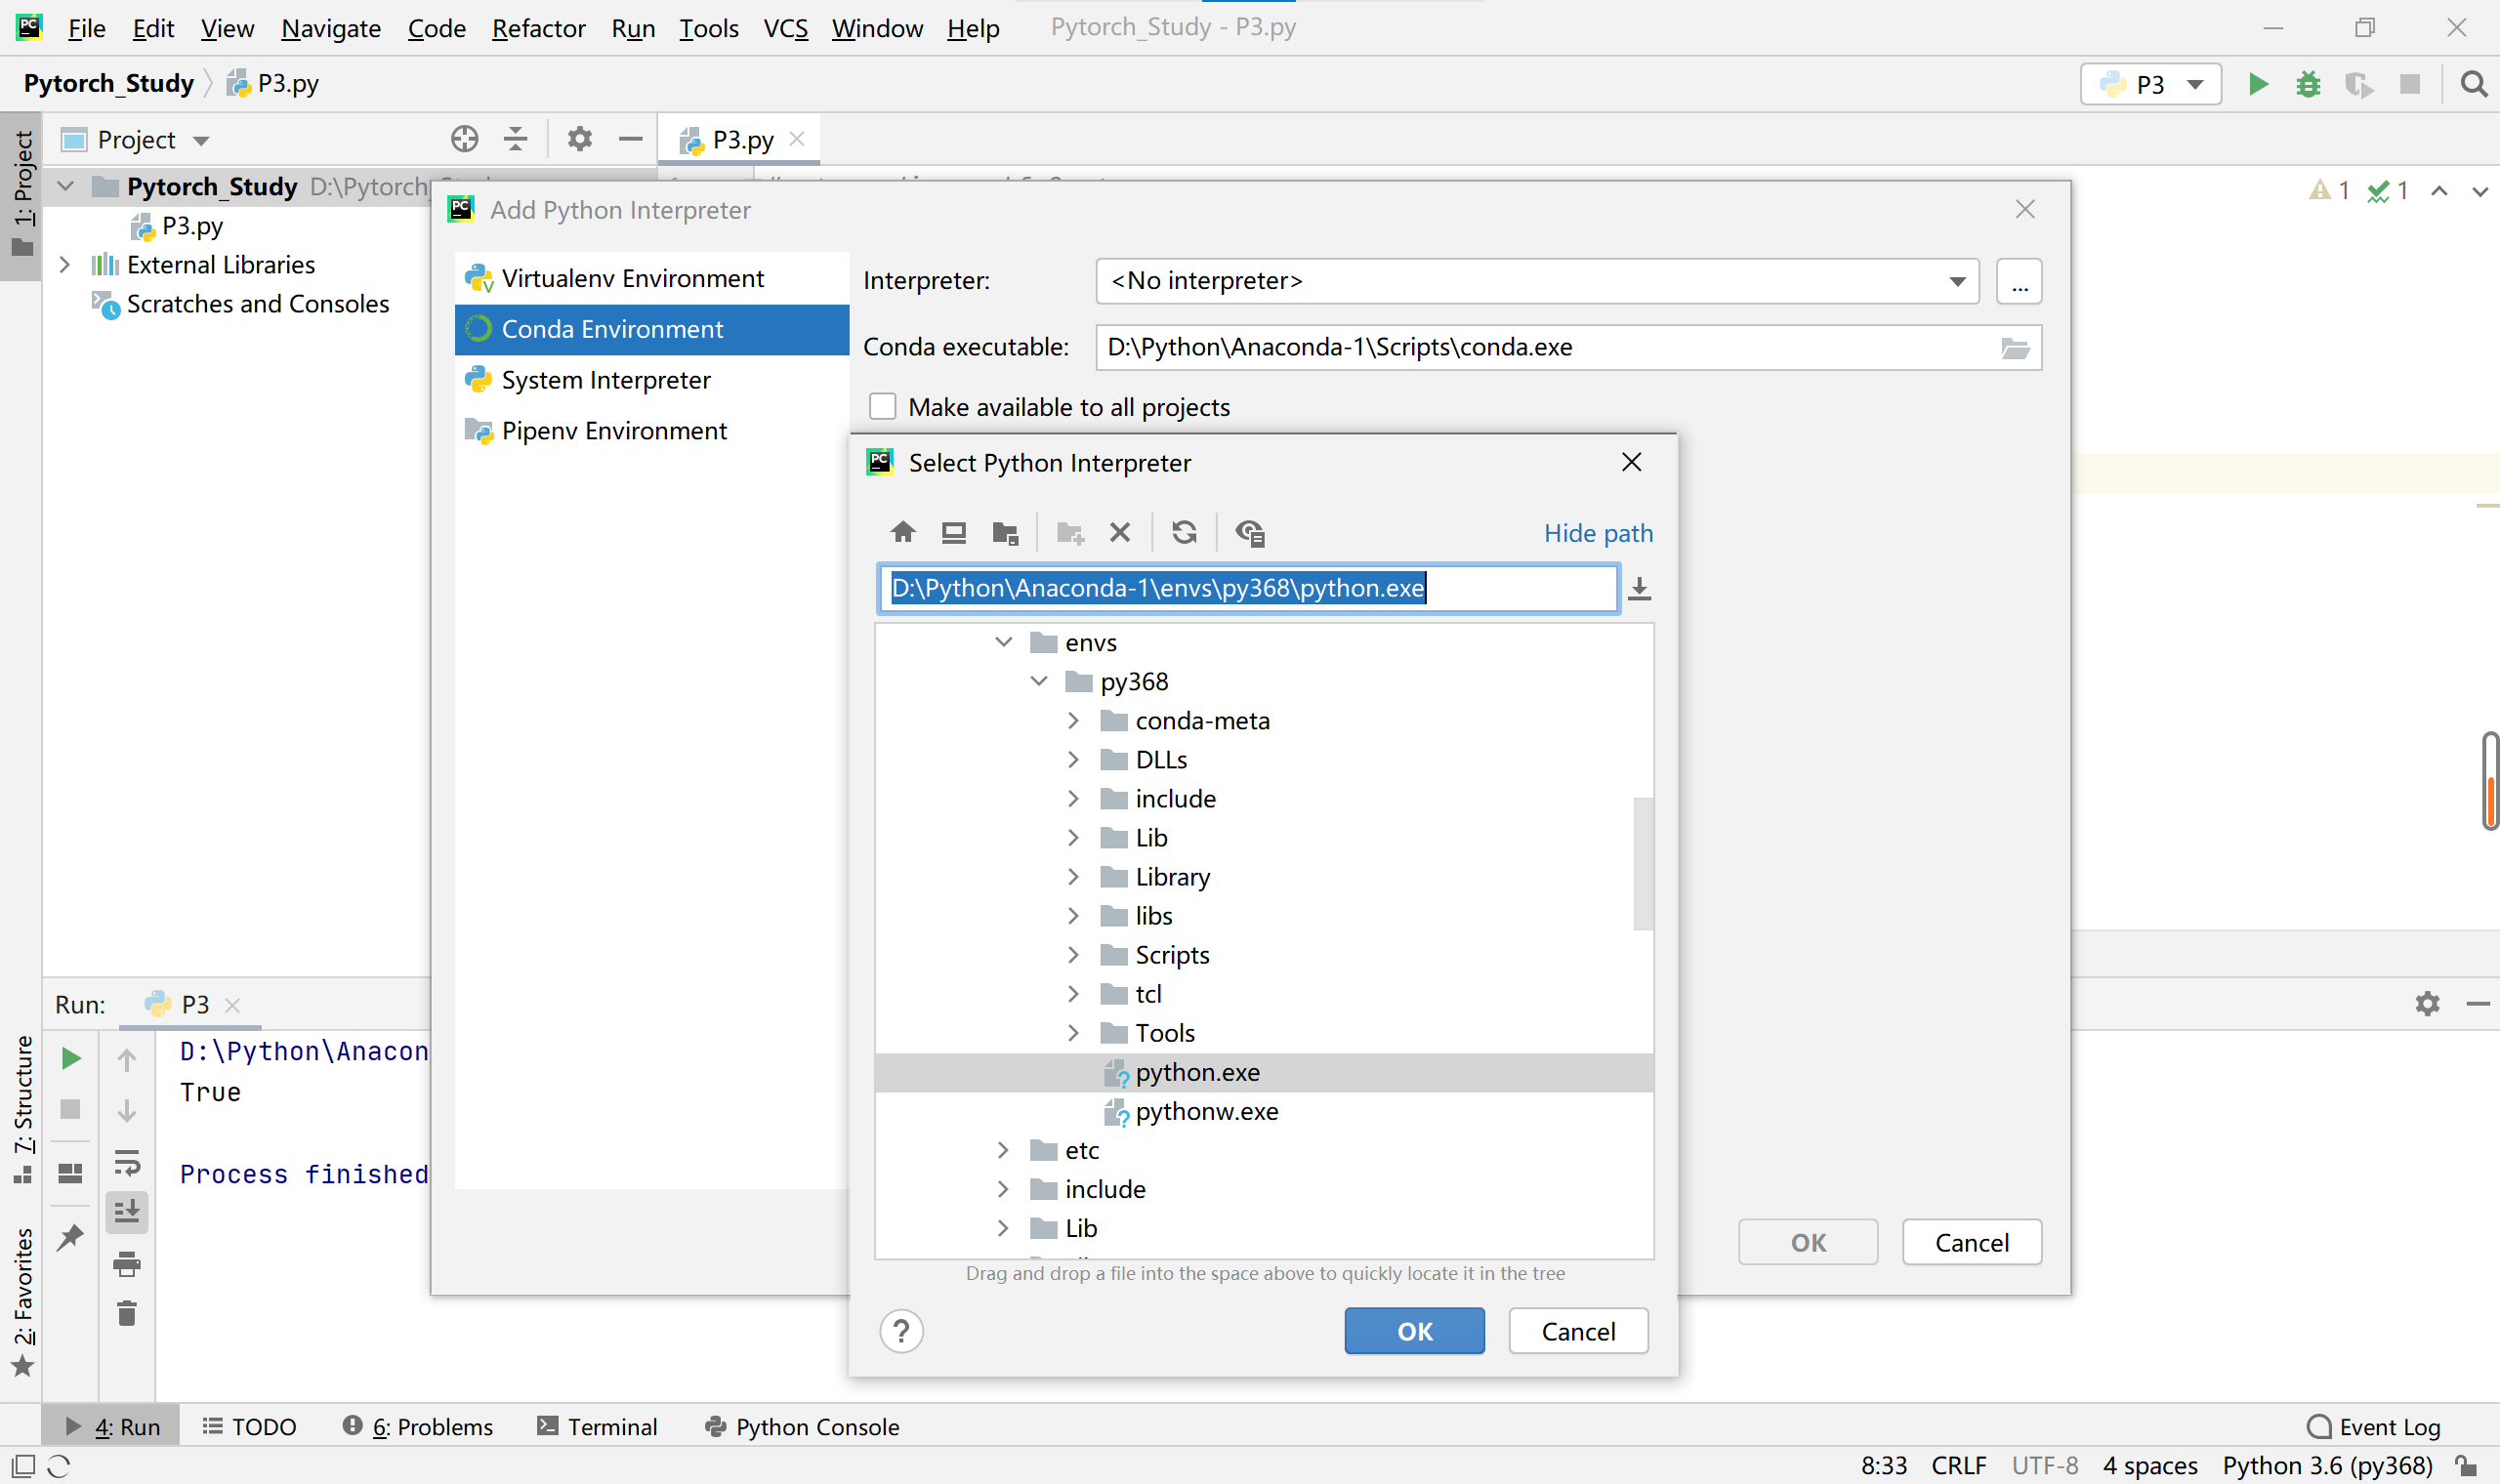2500x1484 pixels.
Task: Open the 7: Structure side panel
Action: pyautogui.click(x=22, y=1108)
